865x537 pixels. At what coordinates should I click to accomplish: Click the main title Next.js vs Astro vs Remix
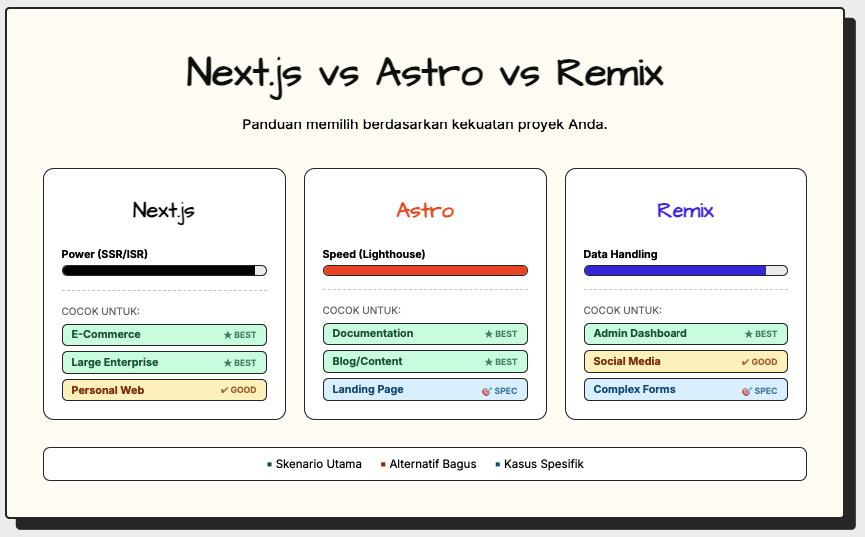pyautogui.click(x=425, y=75)
